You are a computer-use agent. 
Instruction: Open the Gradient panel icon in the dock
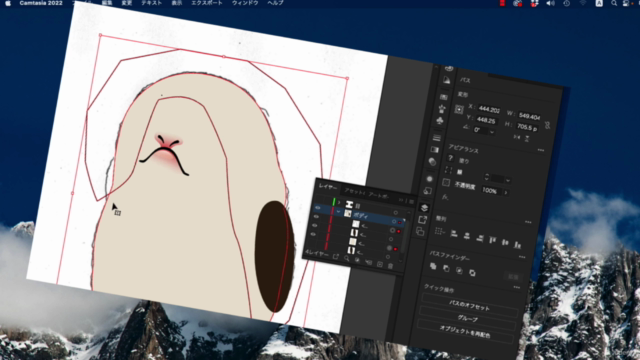pos(435,150)
